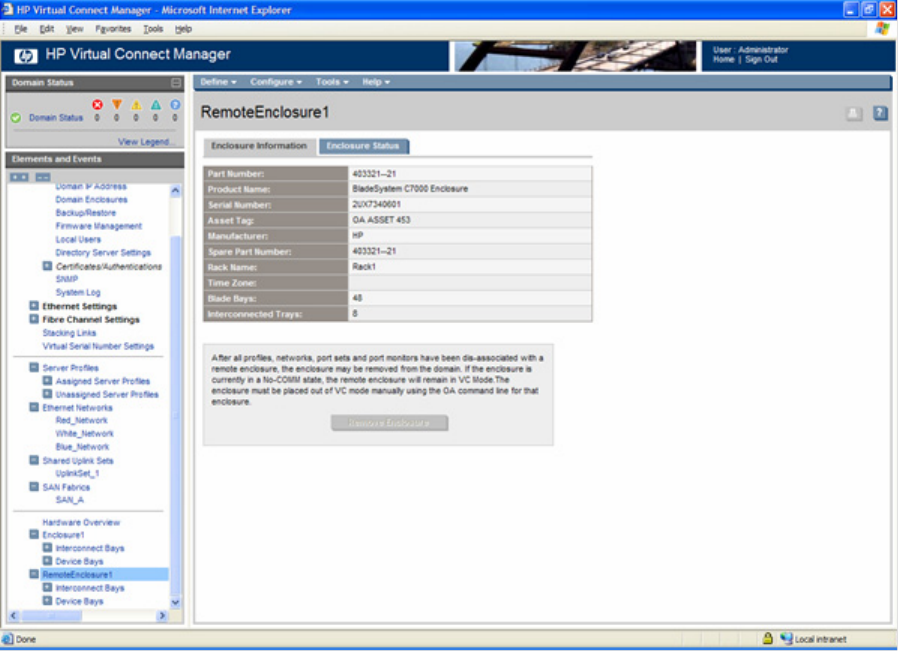The width and height of the screenshot is (899, 652).
Task: Collapse the Shared Uplink Sets node
Action: 34,460
